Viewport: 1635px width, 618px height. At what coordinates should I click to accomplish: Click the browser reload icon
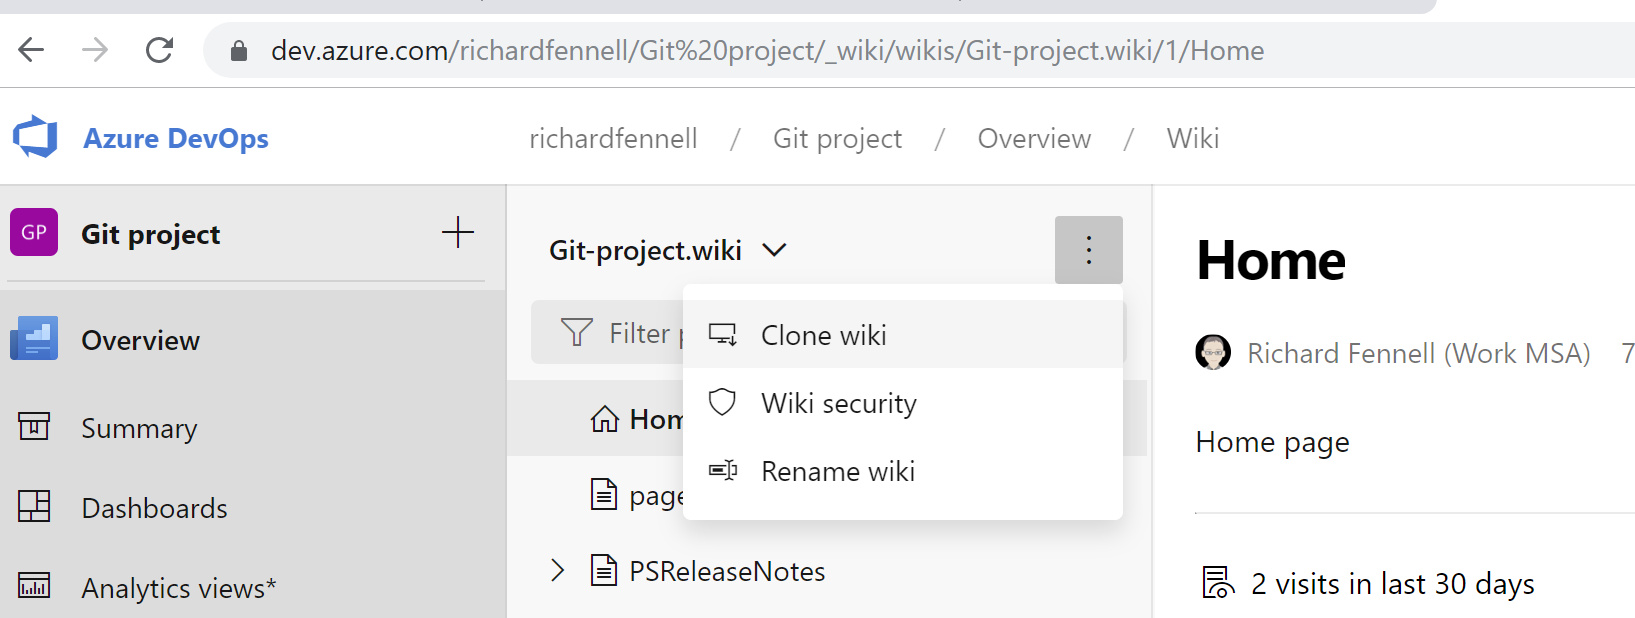point(160,50)
